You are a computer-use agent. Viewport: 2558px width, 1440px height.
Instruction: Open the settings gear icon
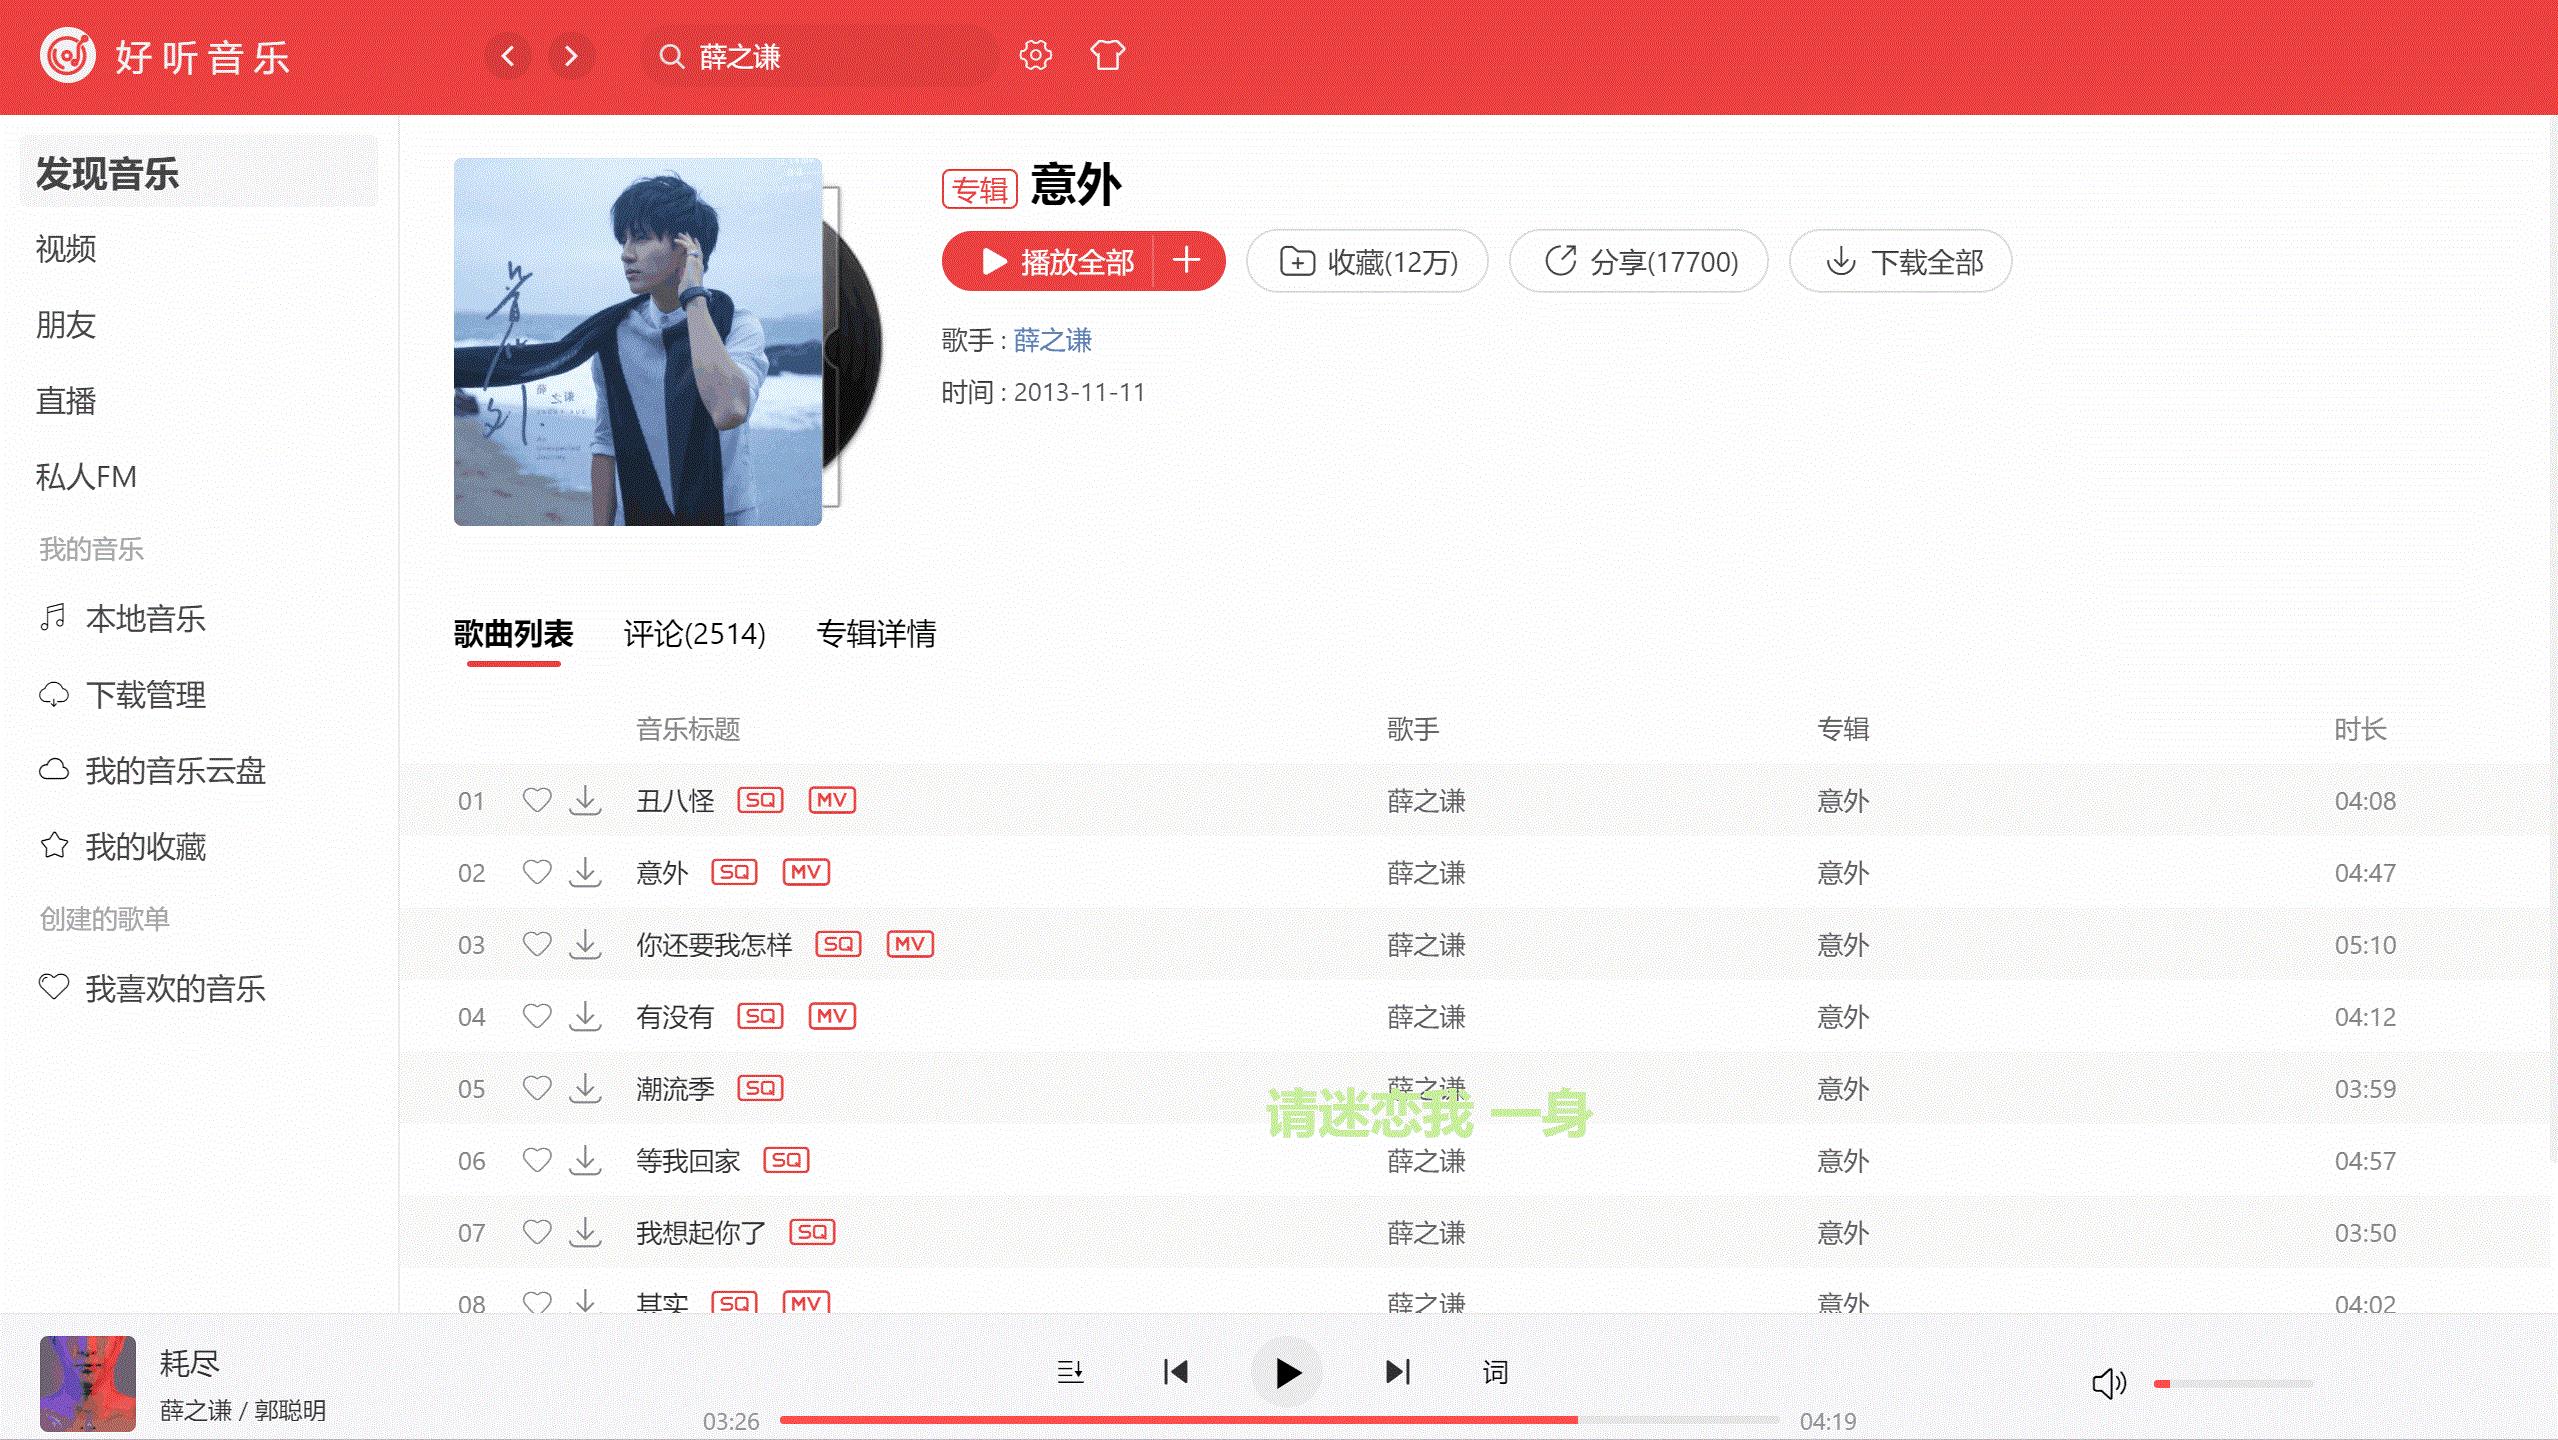[1037, 57]
